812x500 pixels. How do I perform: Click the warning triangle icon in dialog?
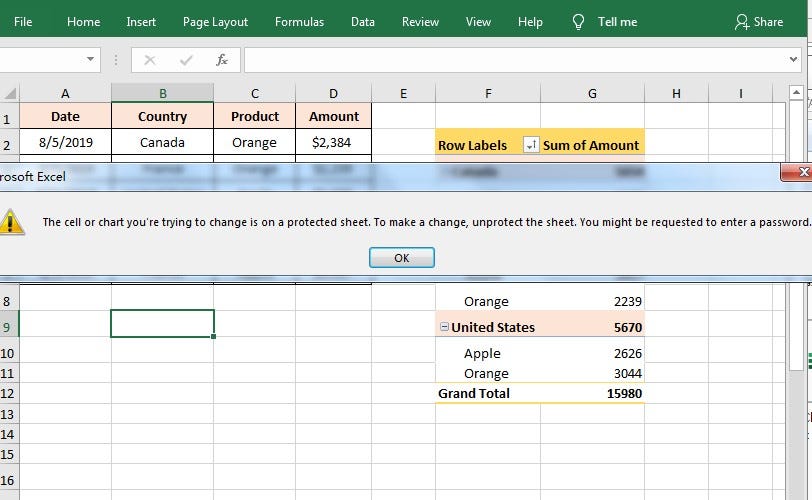click(x=11, y=222)
